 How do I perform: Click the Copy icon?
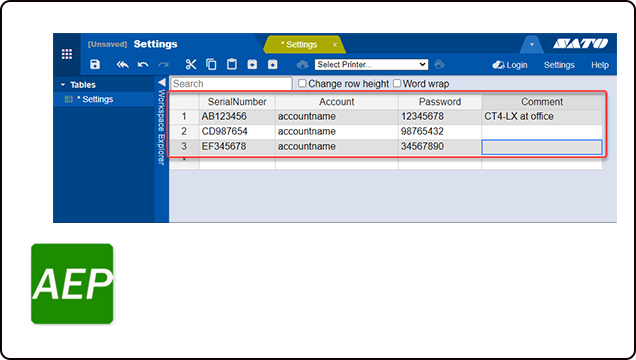[211, 64]
